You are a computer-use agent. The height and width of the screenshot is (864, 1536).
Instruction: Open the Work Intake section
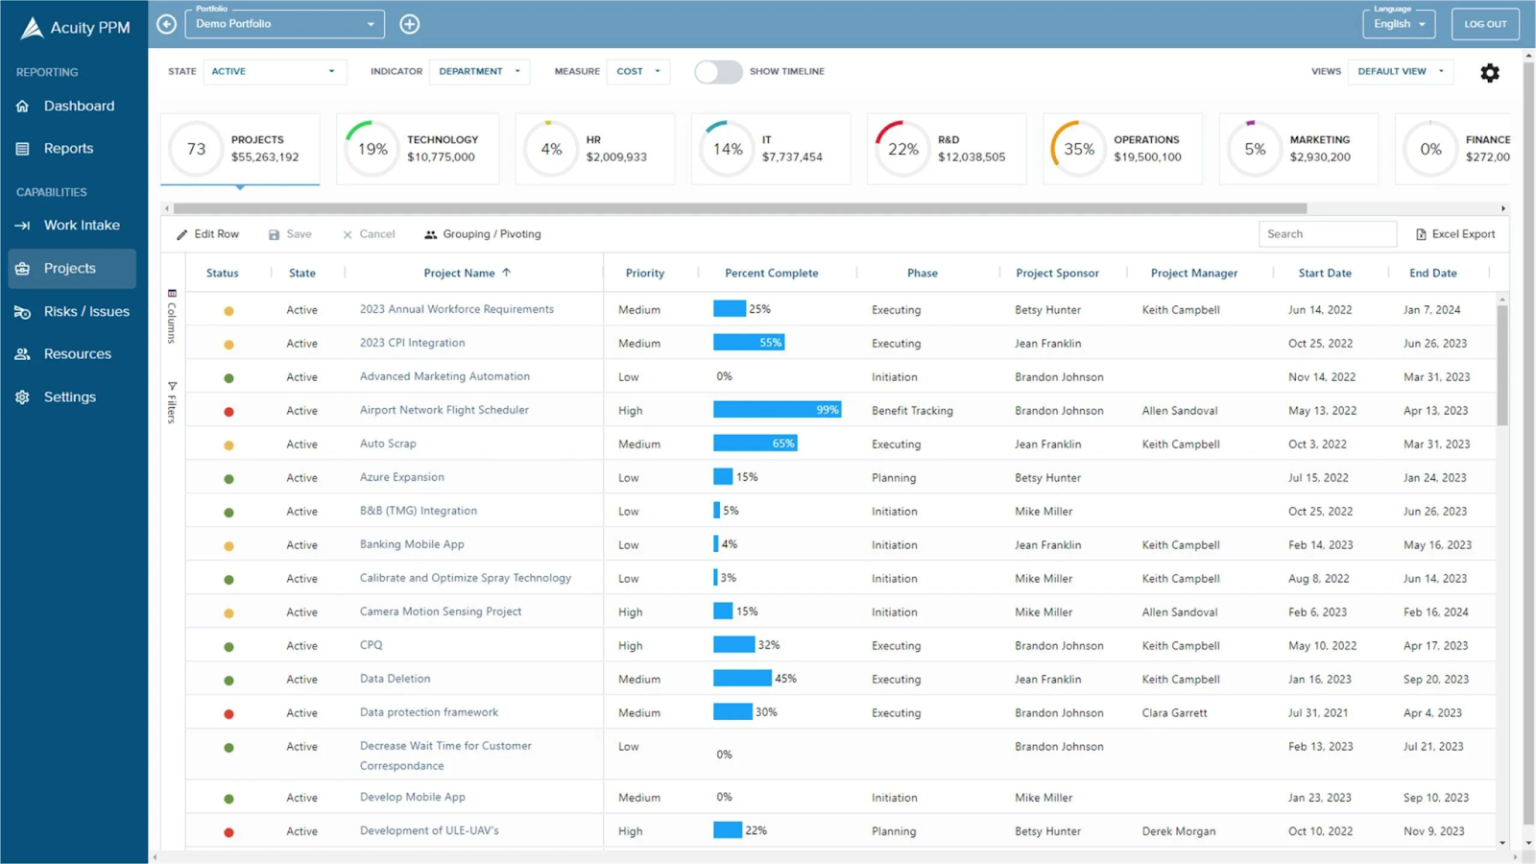point(79,224)
